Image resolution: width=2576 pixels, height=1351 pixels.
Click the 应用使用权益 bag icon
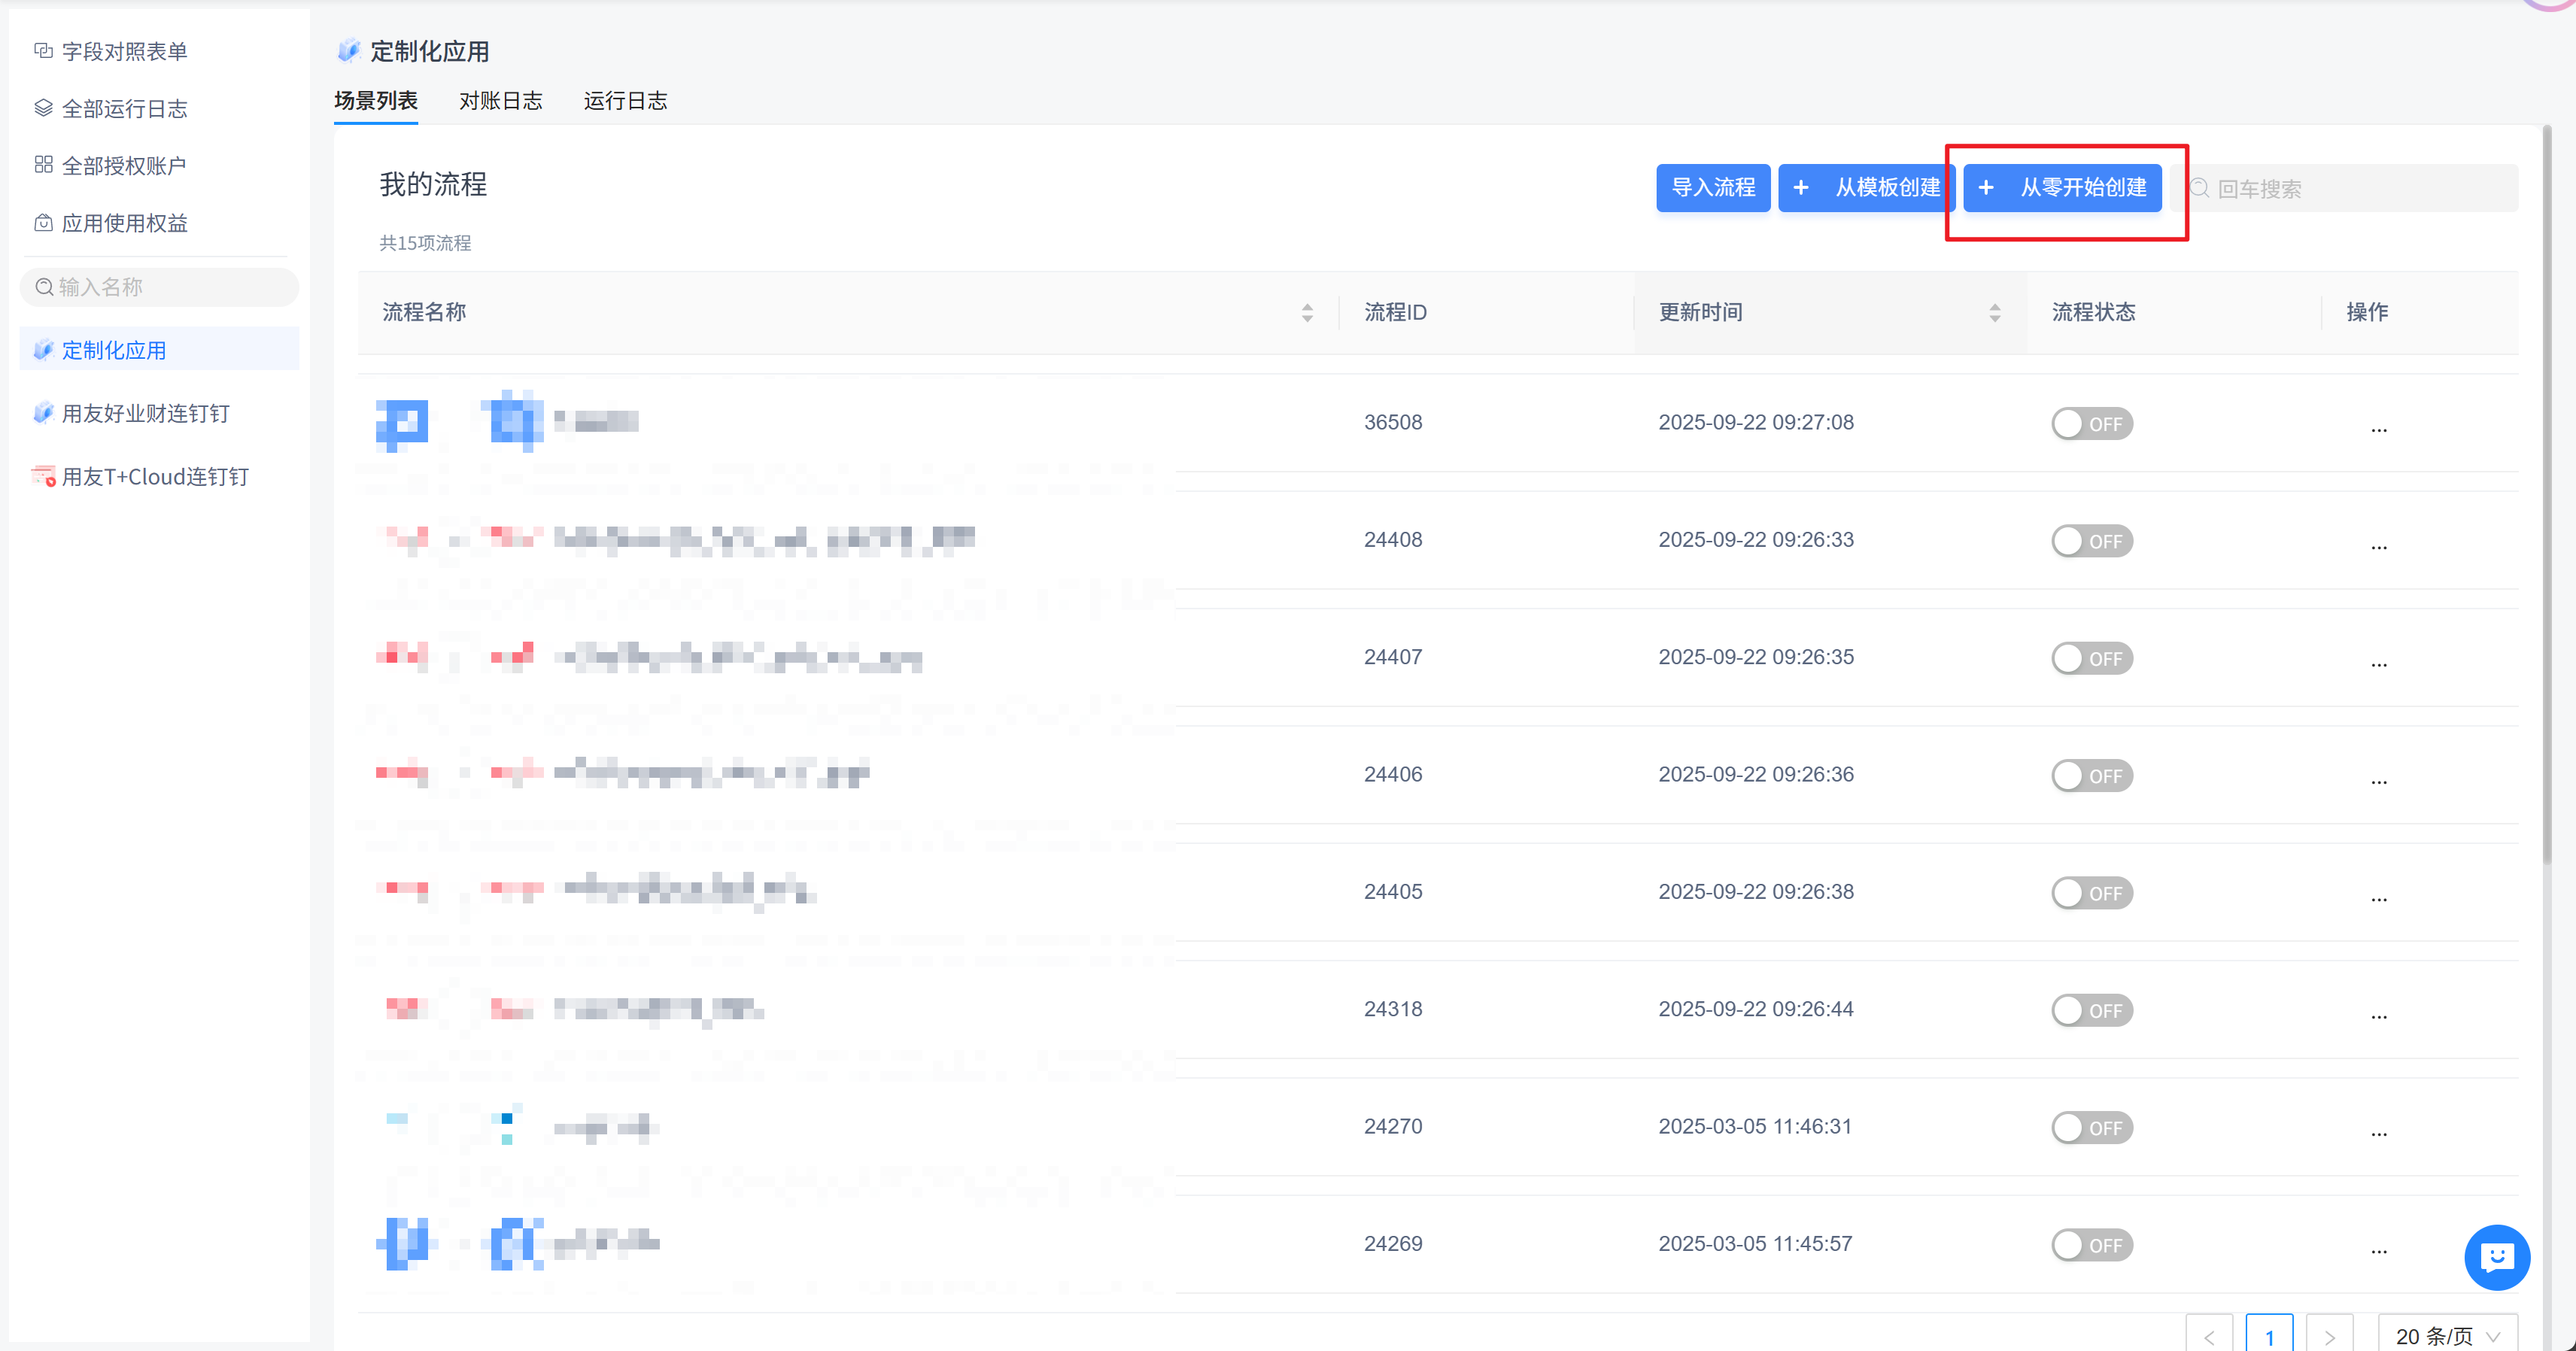(43, 222)
